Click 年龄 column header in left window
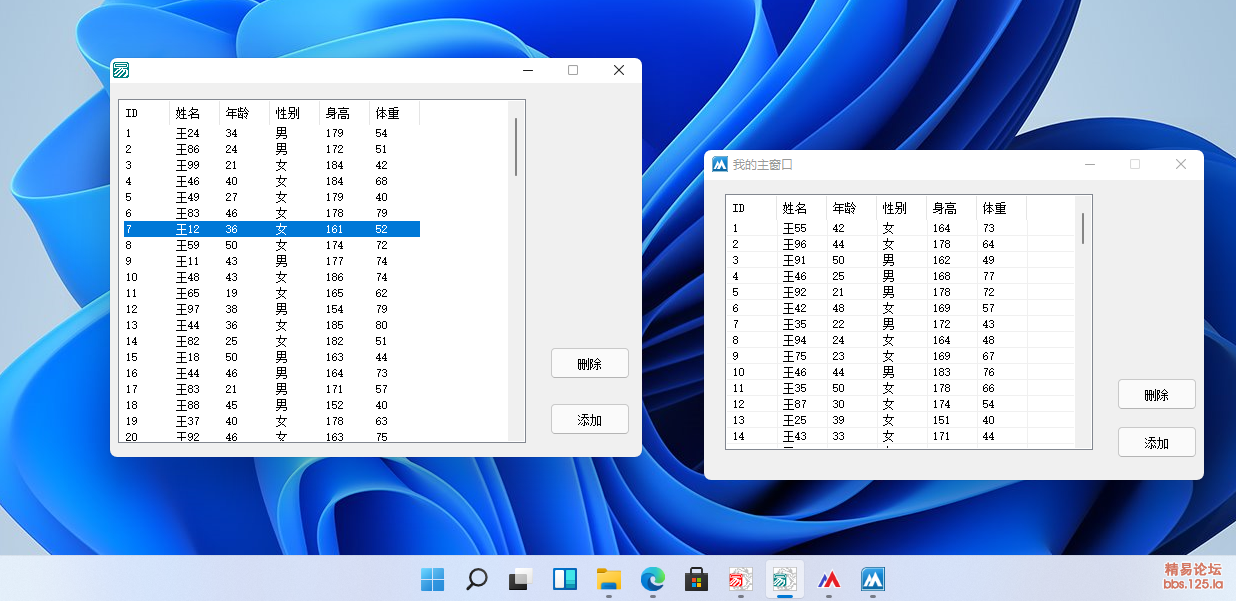The image size is (1236, 601). (245, 113)
